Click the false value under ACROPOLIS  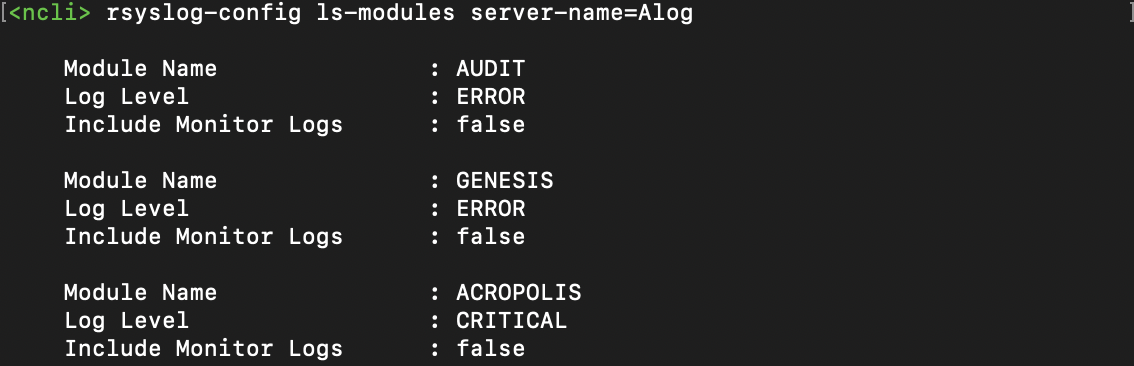490,349
